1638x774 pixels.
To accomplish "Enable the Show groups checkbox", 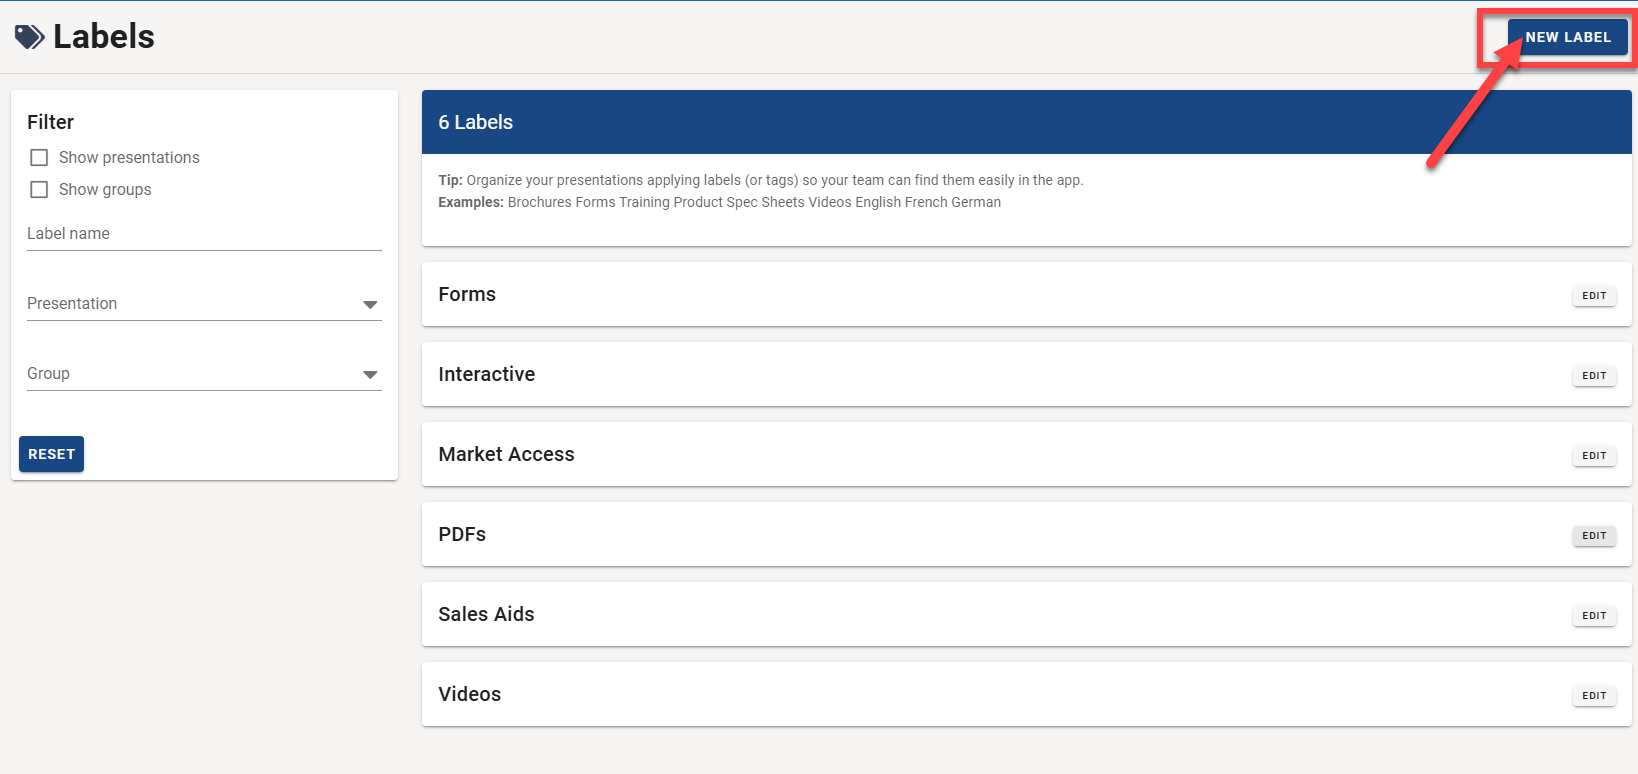I will coord(39,190).
